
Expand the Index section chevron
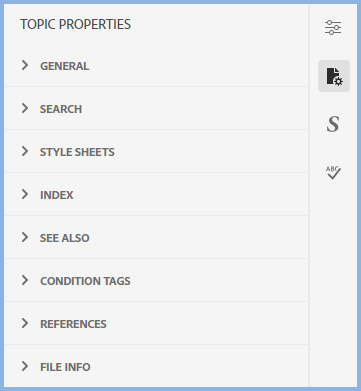point(25,194)
